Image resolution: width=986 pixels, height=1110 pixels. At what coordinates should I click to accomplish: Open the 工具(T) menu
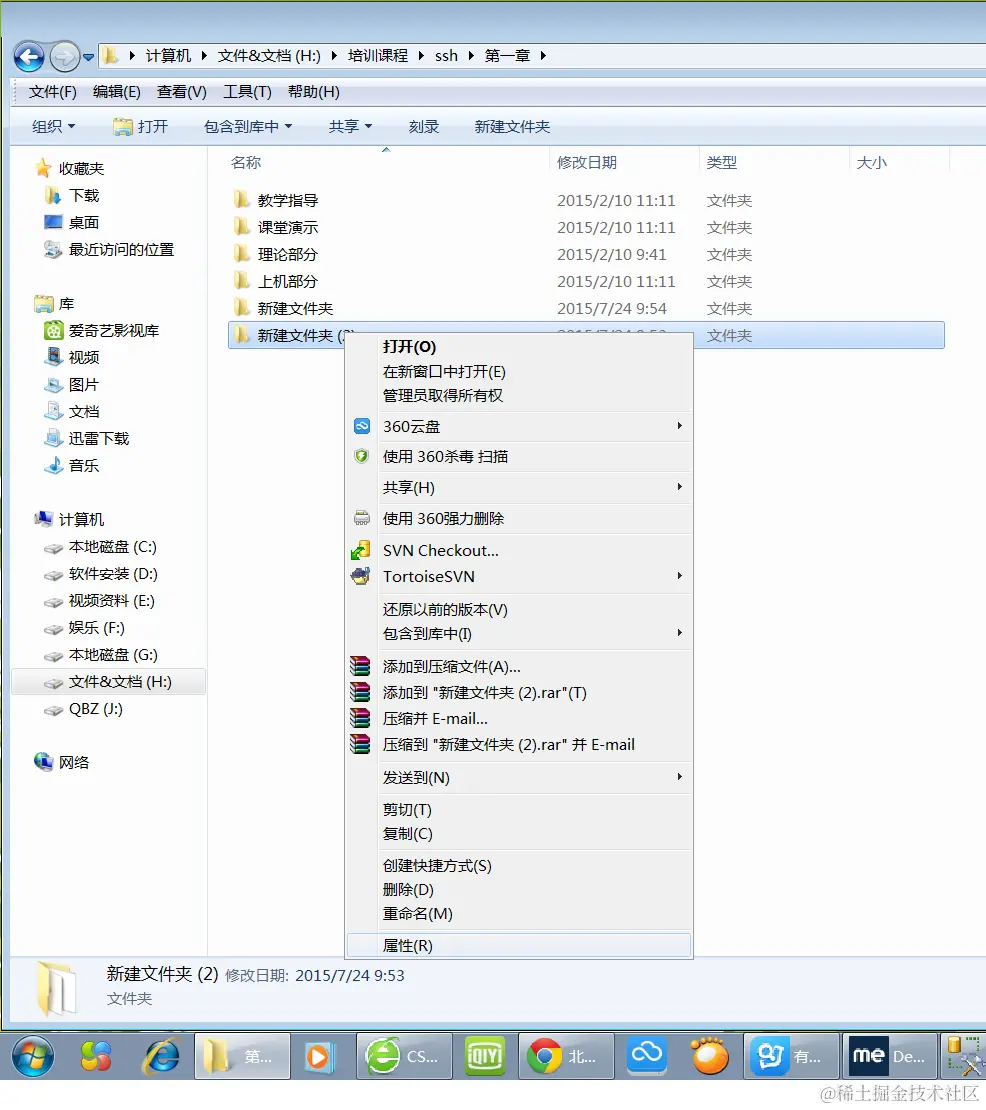click(247, 91)
